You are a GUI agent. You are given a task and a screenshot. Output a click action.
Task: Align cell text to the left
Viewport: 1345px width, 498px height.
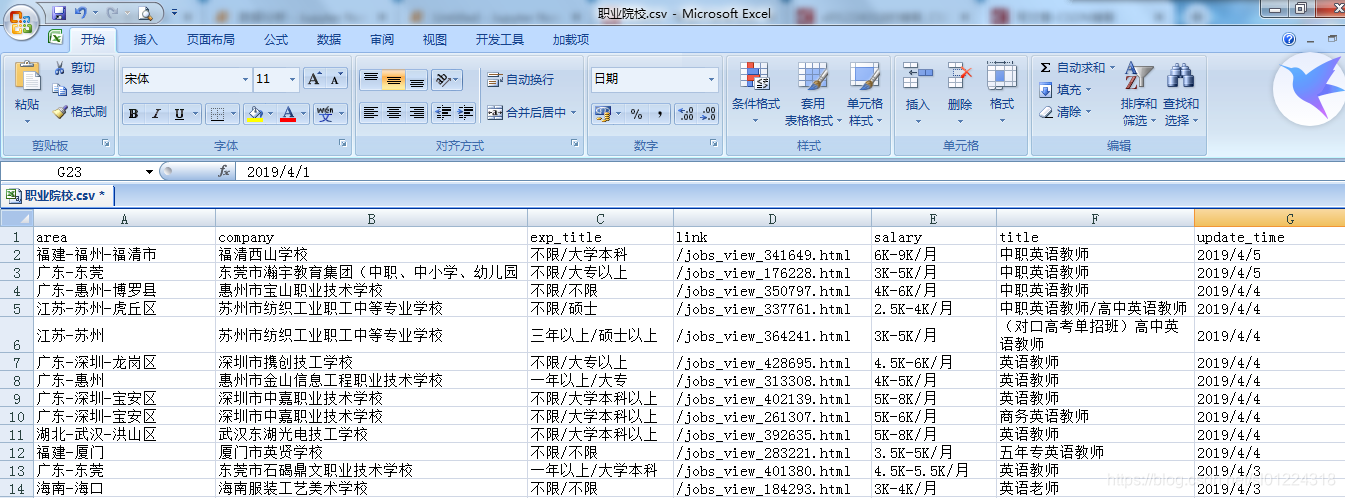(x=370, y=113)
